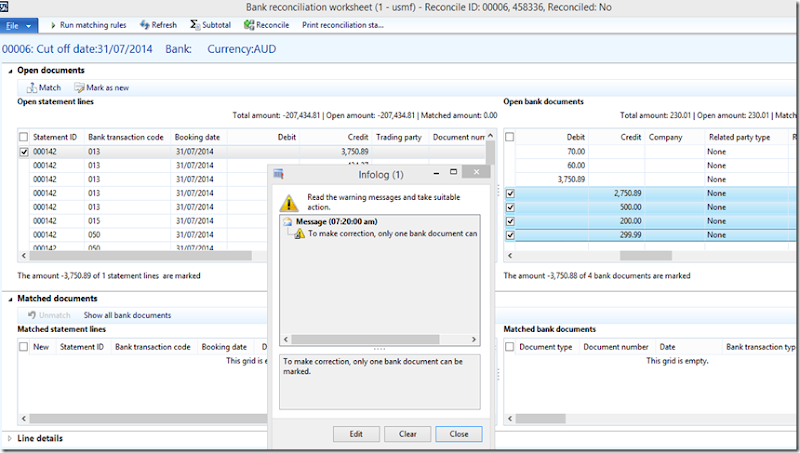Toggle select-all checkbox in Open statement lines header

click(x=24, y=137)
